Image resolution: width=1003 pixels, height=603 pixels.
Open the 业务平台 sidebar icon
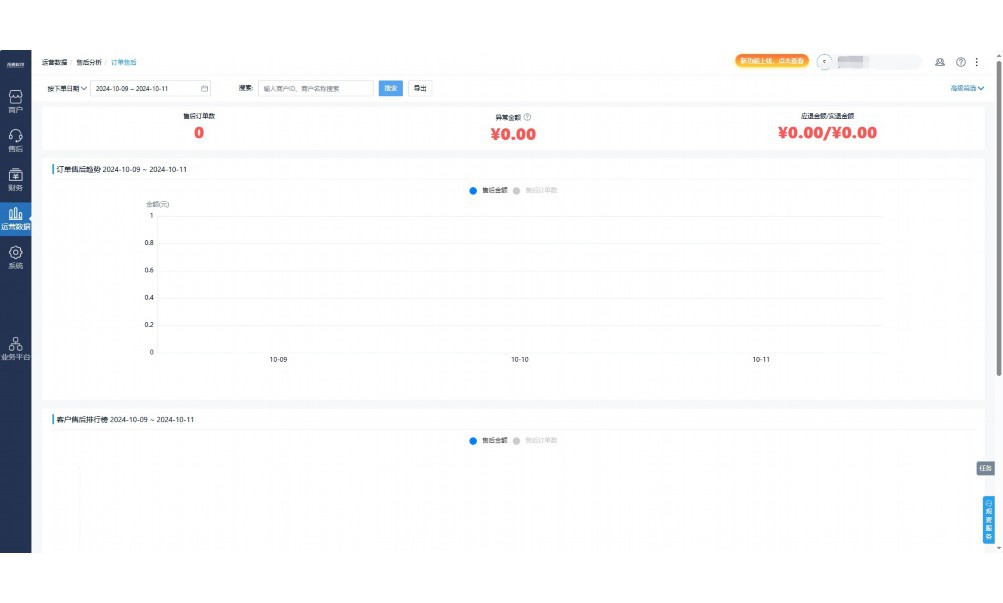pyautogui.click(x=14, y=345)
